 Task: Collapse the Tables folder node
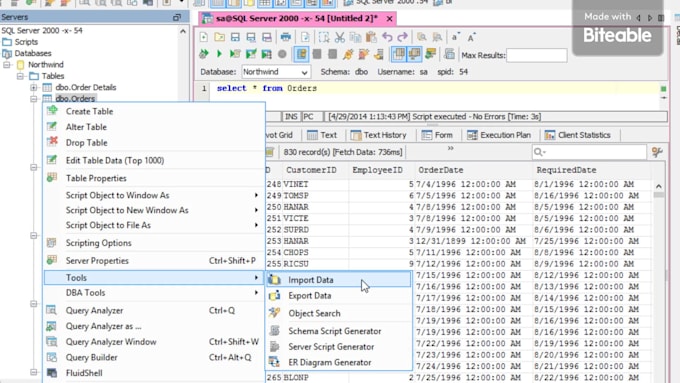20,76
